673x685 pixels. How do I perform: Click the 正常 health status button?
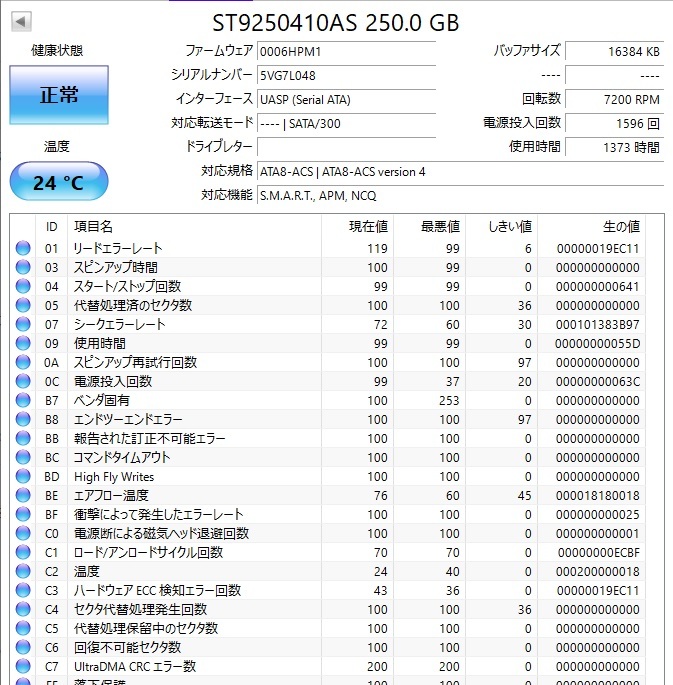point(59,95)
